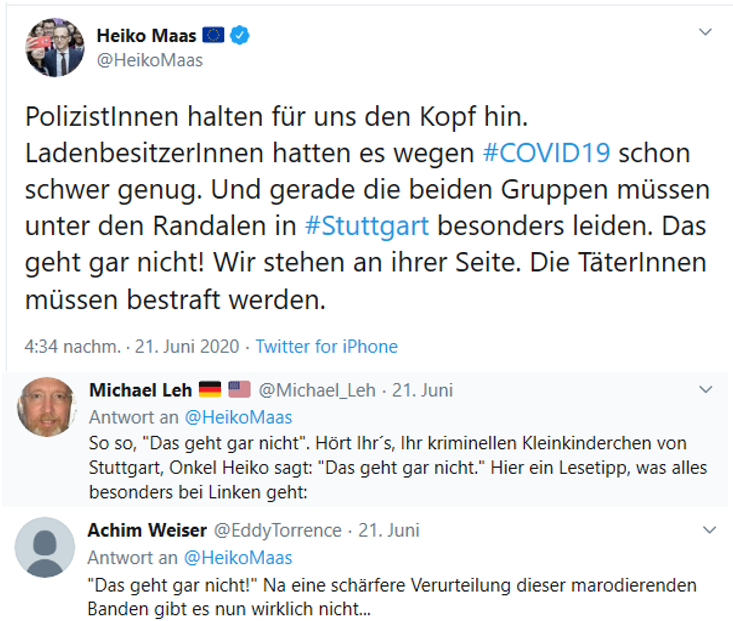Open options chevron on Achim Weiser's reply

pyautogui.click(x=707, y=529)
